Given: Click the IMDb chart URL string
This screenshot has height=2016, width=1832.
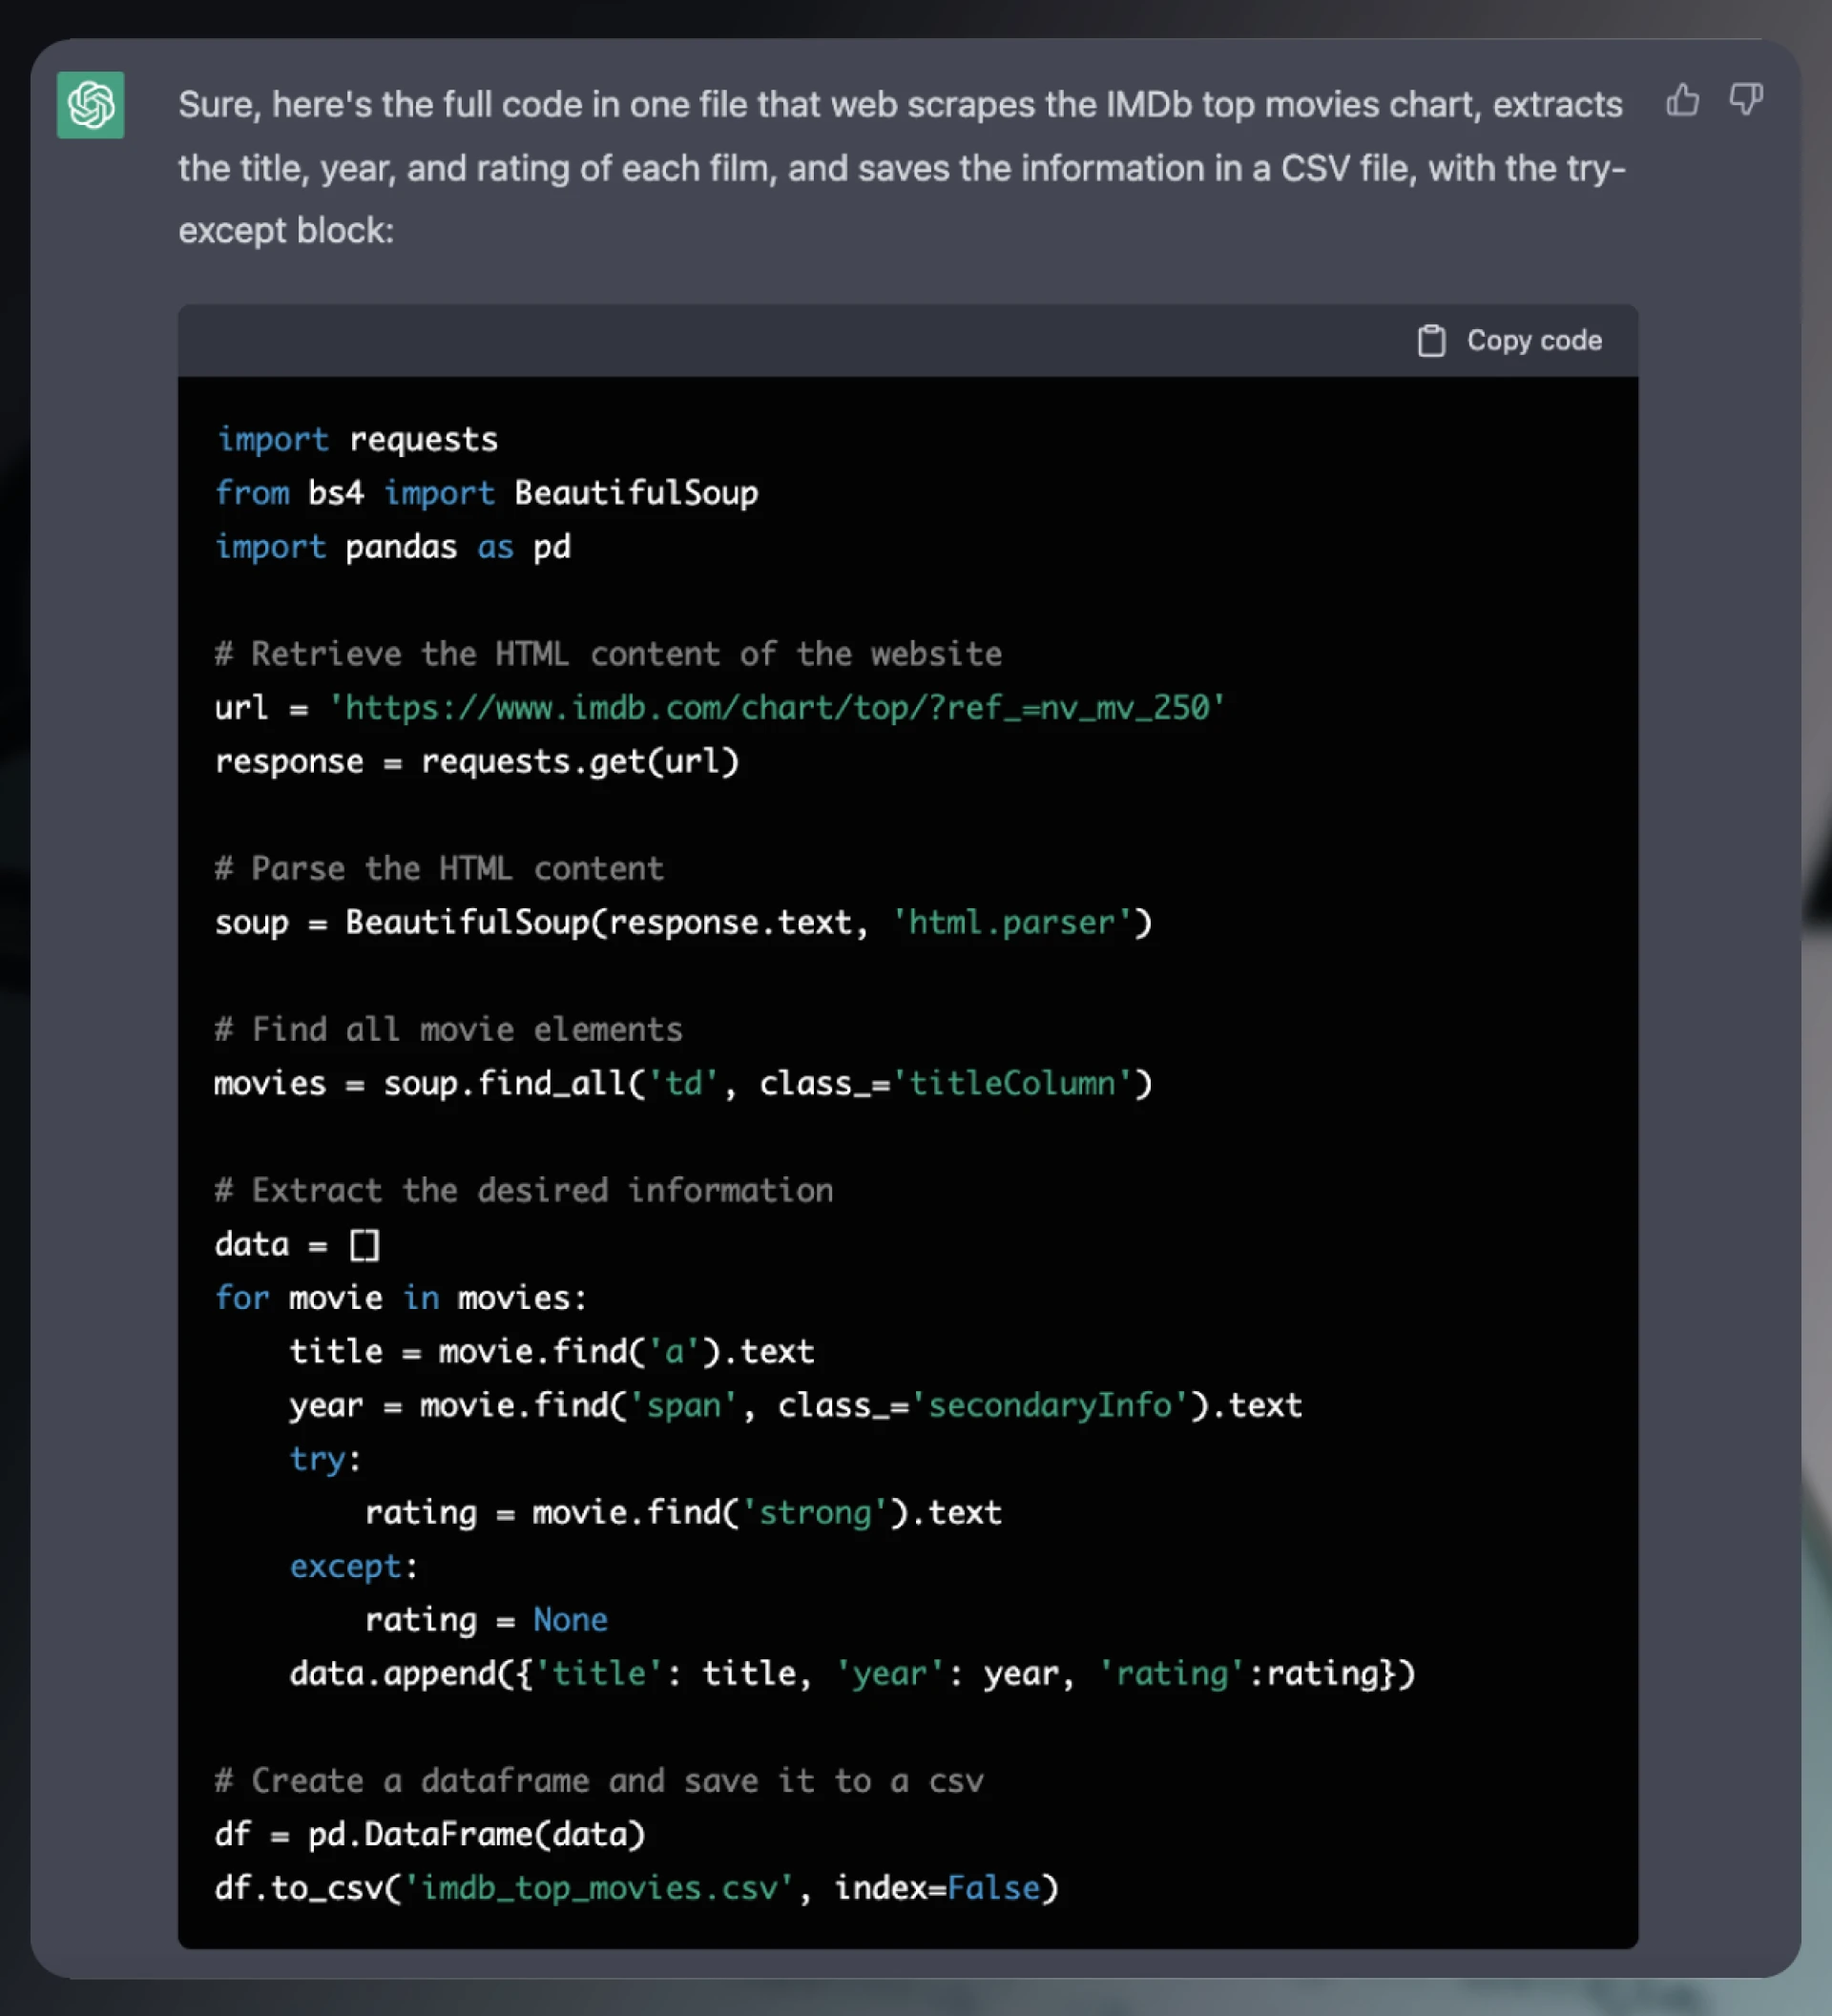Looking at the screenshot, I should coord(777,708).
